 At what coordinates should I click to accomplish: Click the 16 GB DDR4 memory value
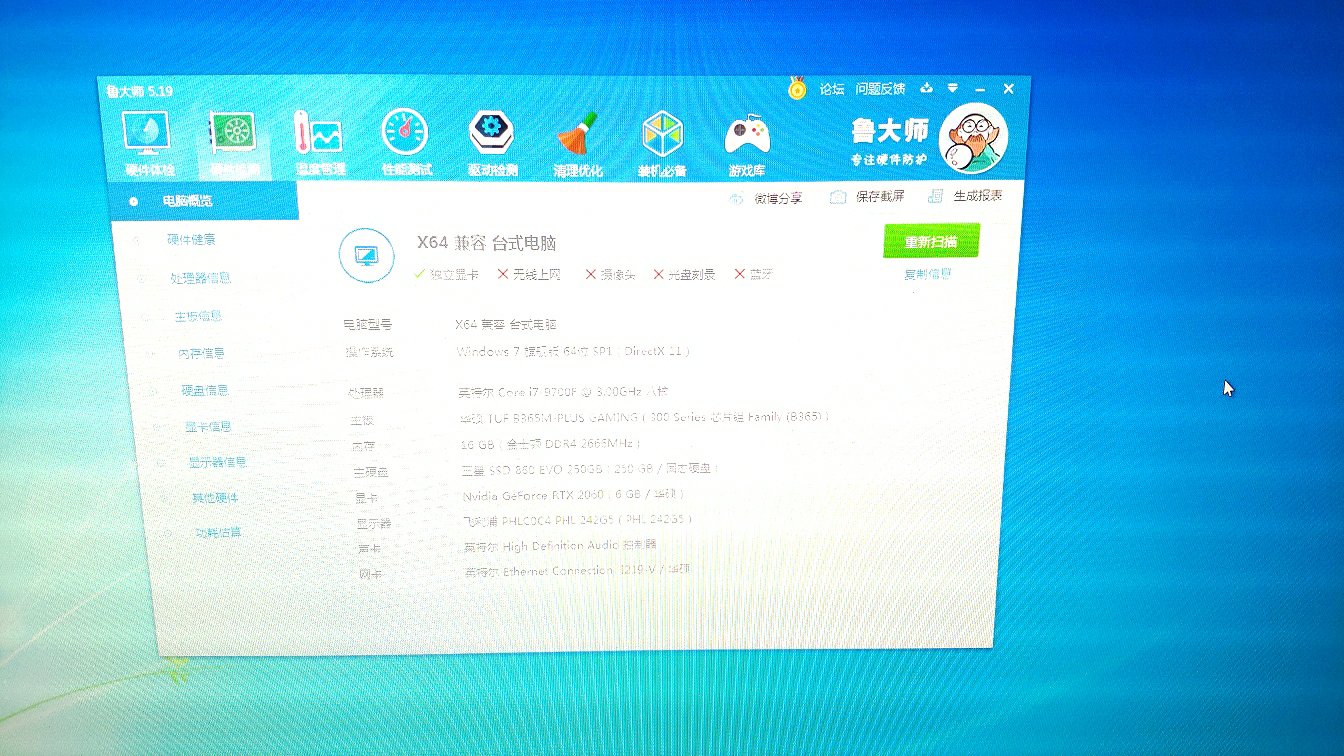pos(550,443)
